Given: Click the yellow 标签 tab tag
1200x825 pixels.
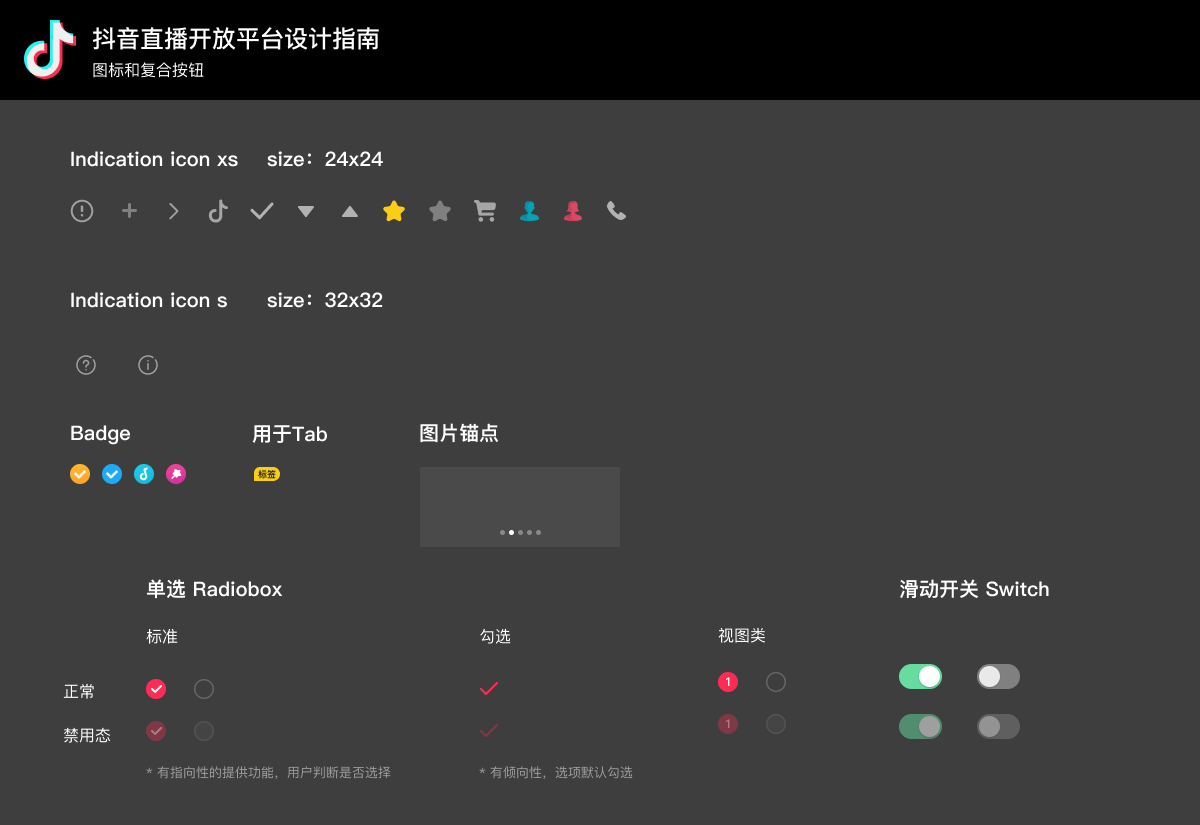Looking at the screenshot, I should pyautogui.click(x=267, y=474).
